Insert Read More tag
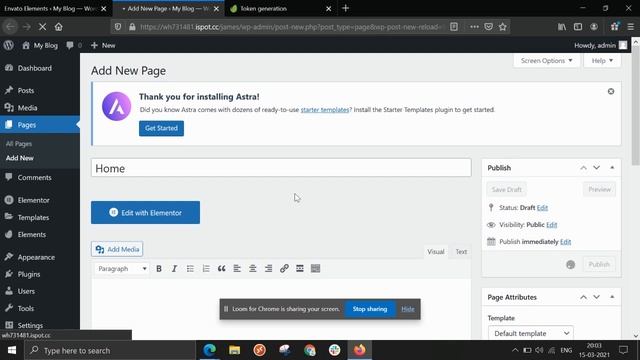This screenshot has height=360, width=640. pyautogui.click(x=300, y=269)
